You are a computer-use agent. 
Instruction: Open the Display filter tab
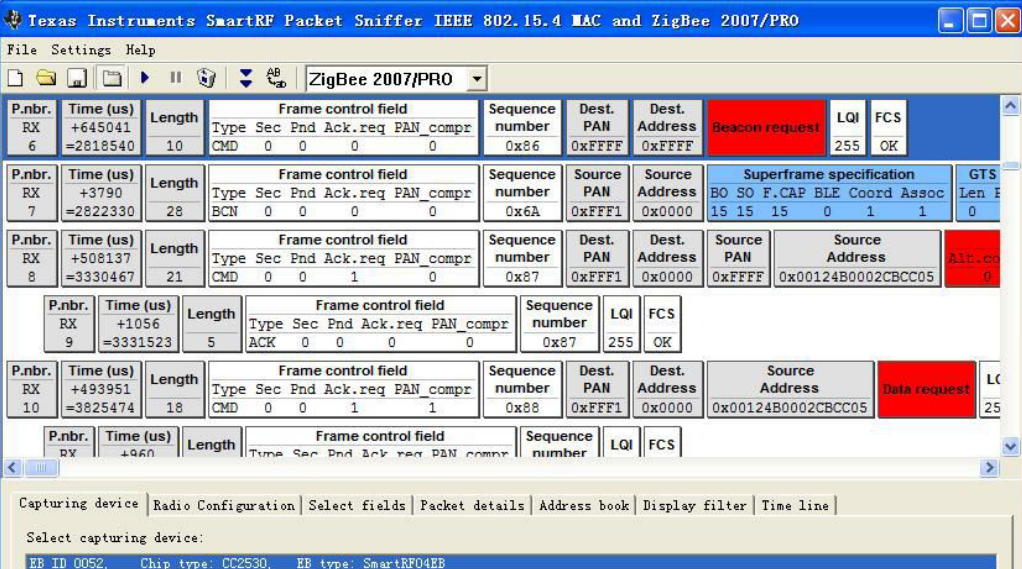tap(694, 506)
